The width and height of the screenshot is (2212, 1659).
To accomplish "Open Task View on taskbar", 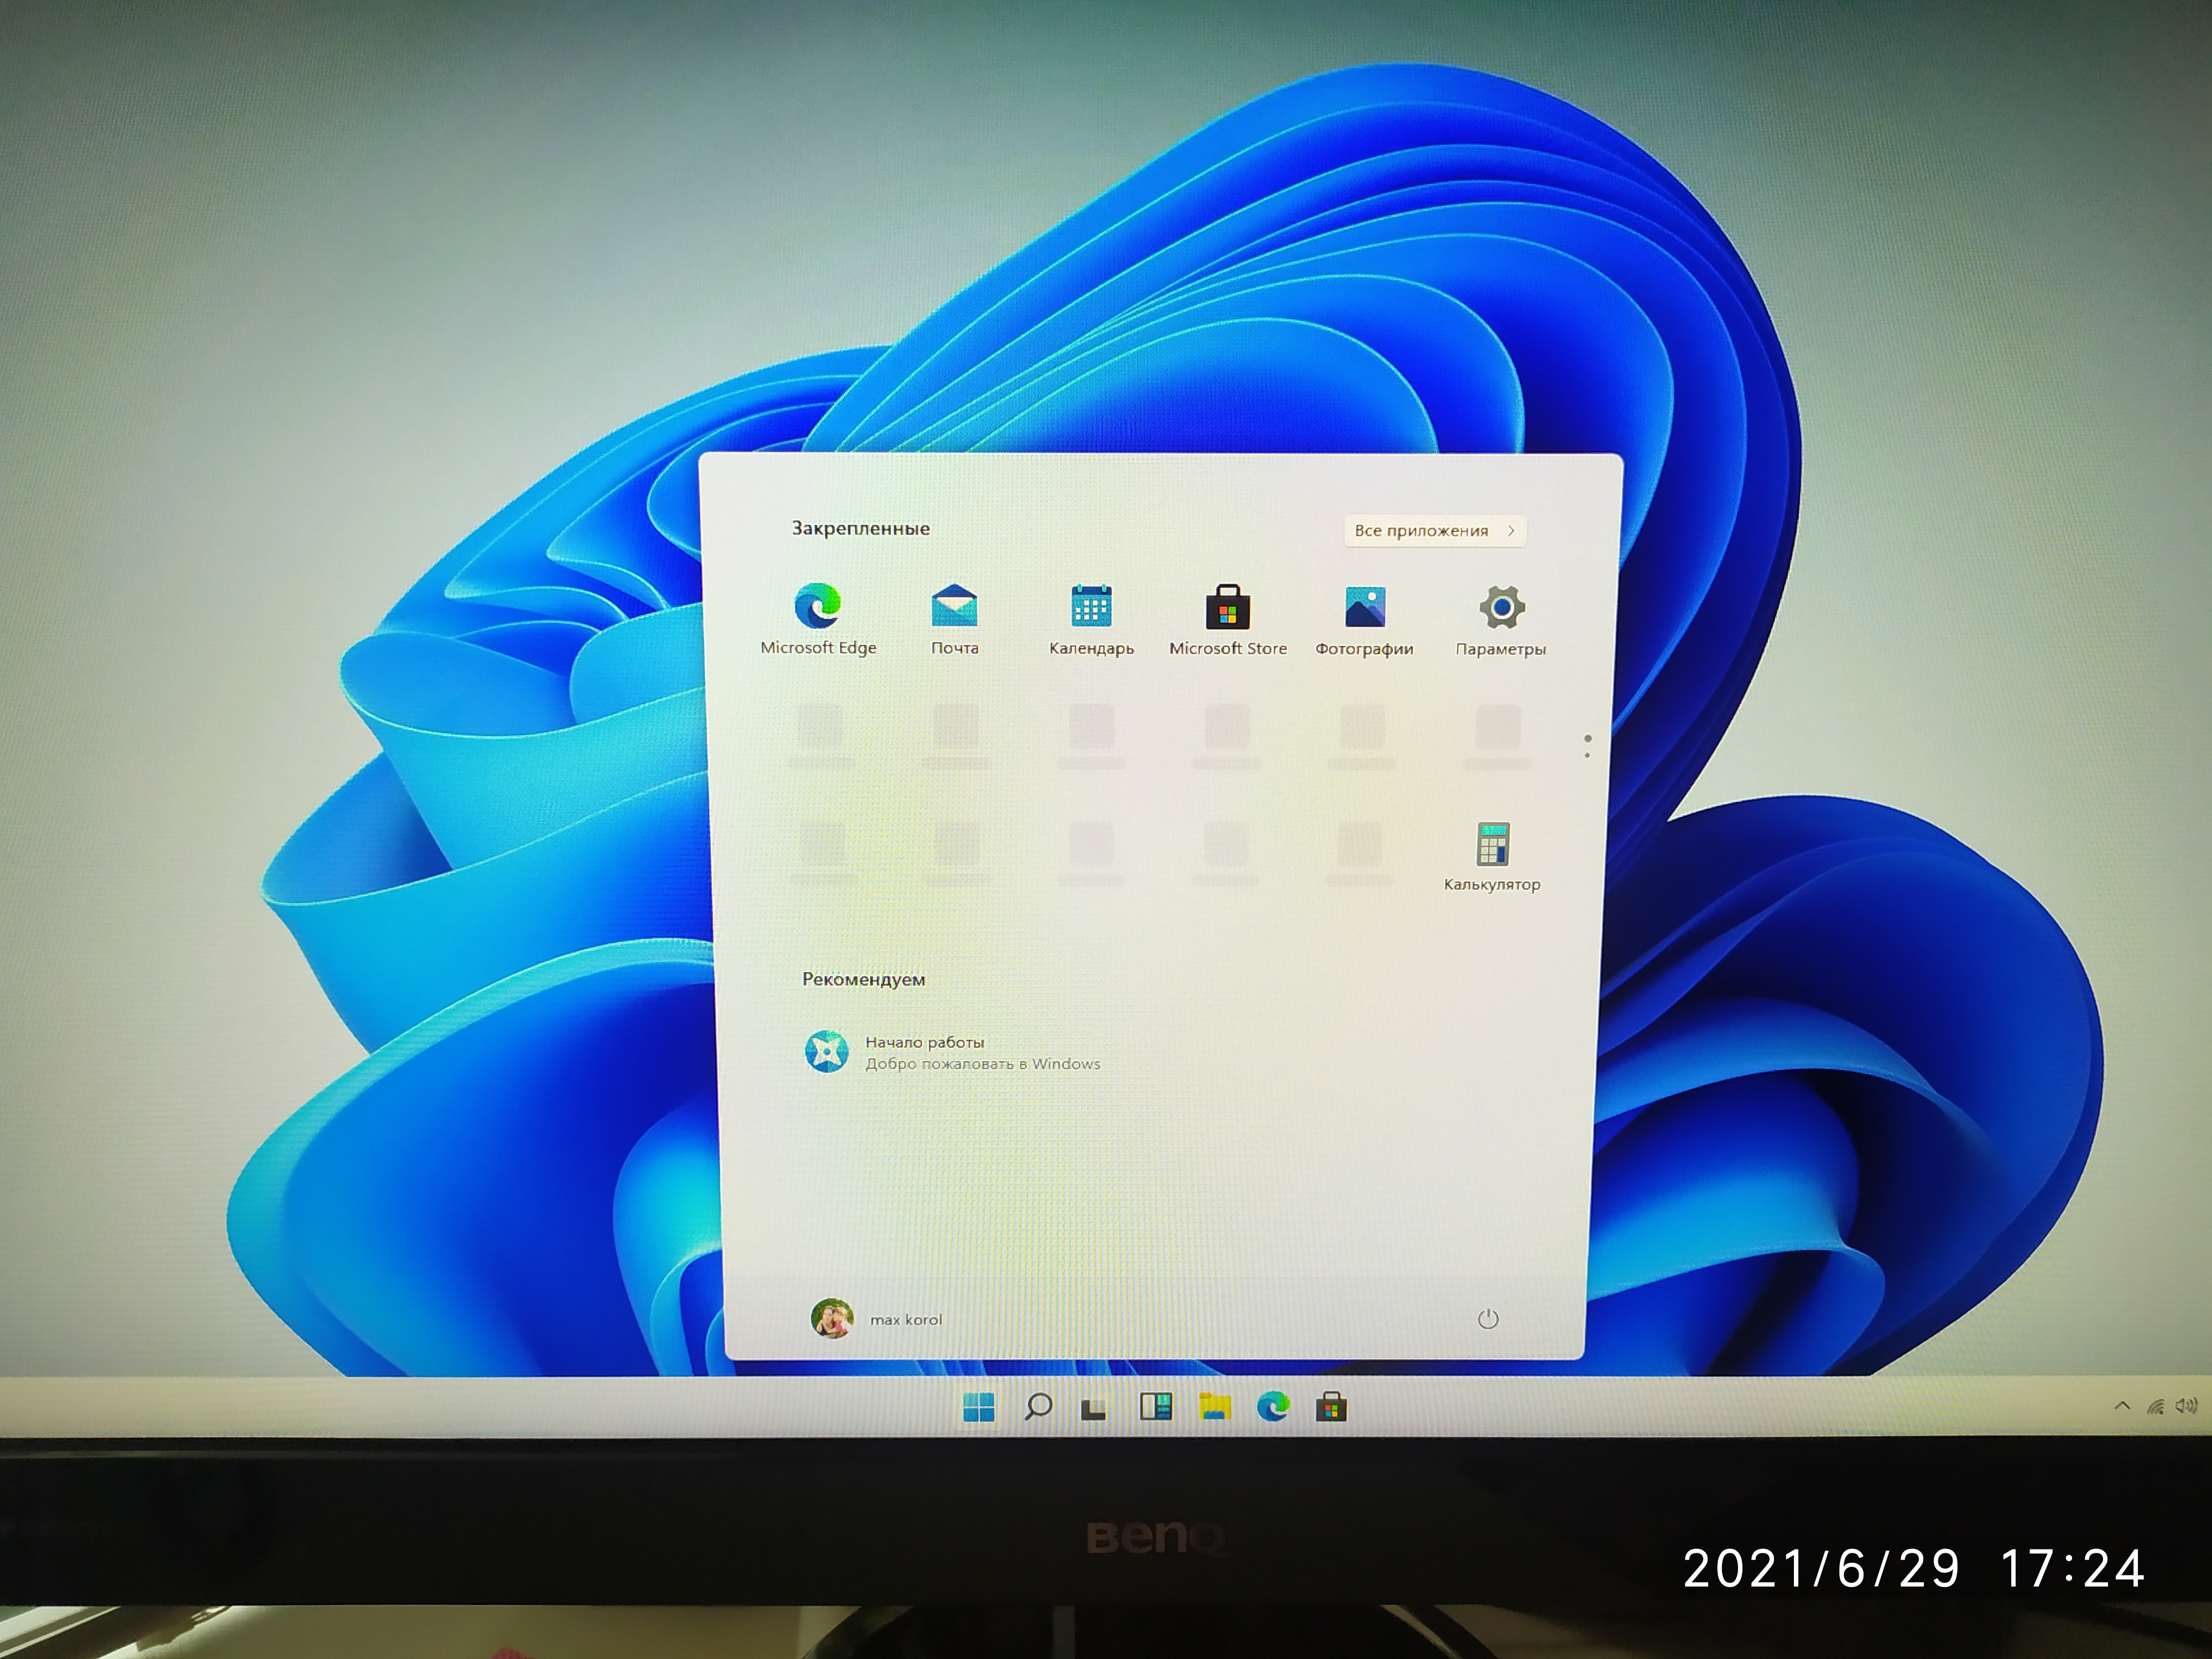I will (x=1094, y=1409).
